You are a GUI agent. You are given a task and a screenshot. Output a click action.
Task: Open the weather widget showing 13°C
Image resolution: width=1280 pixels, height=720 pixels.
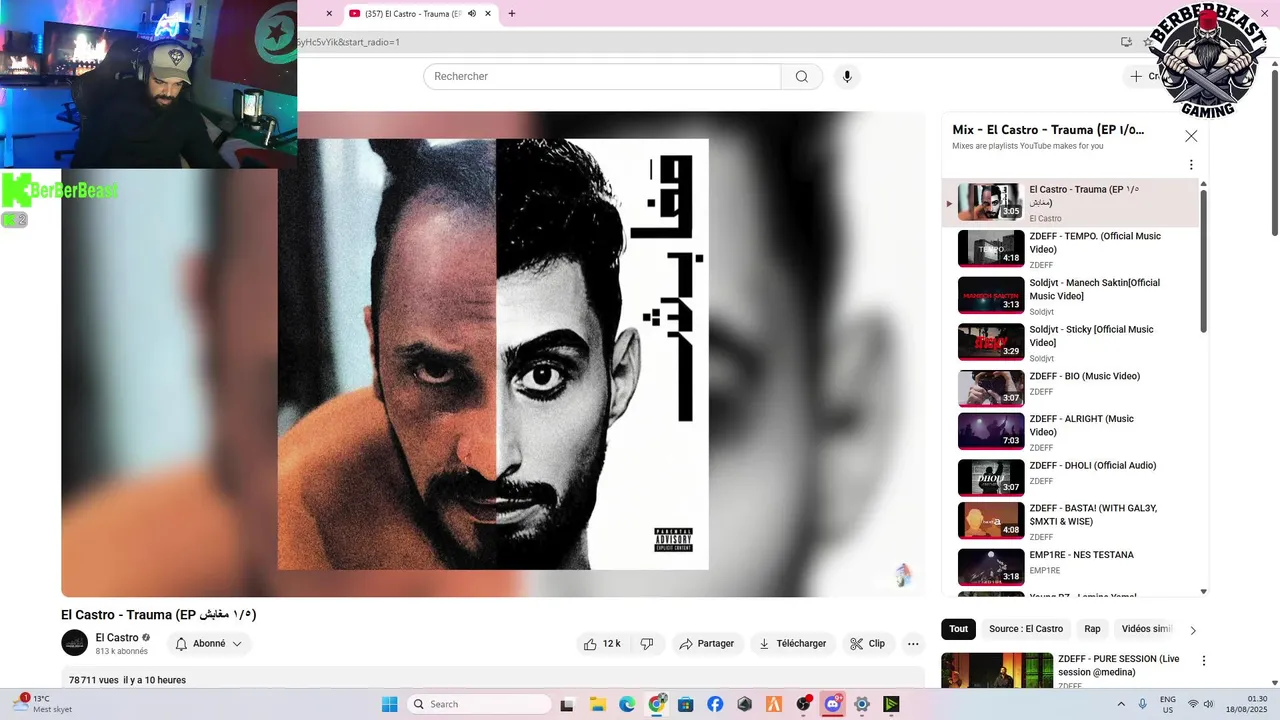pyautogui.click(x=43, y=704)
